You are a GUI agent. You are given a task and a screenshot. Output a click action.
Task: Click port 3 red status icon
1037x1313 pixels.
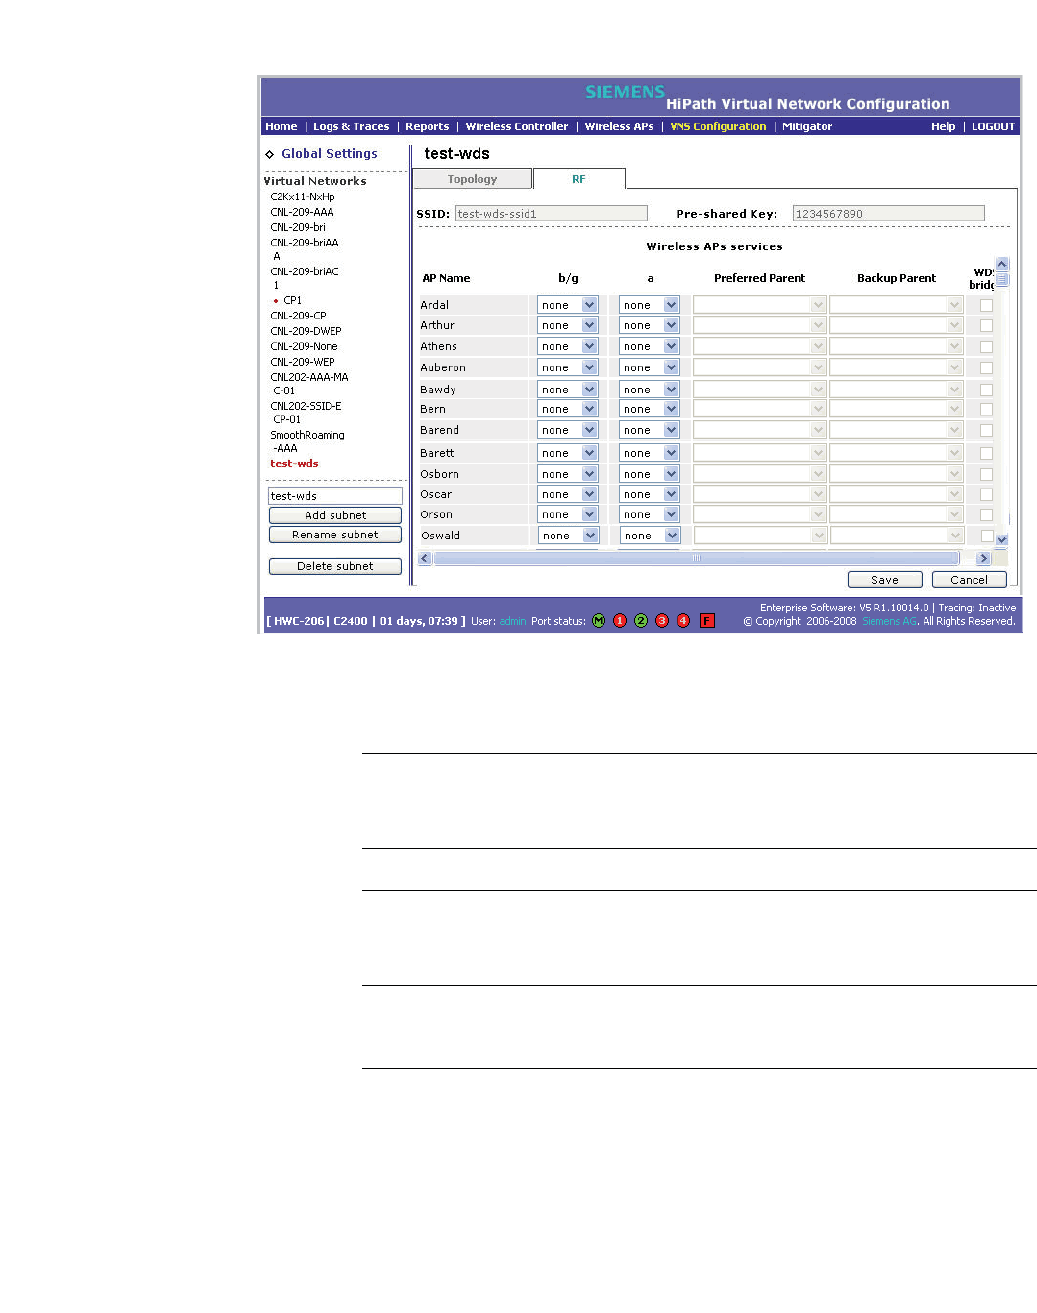coord(662,621)
